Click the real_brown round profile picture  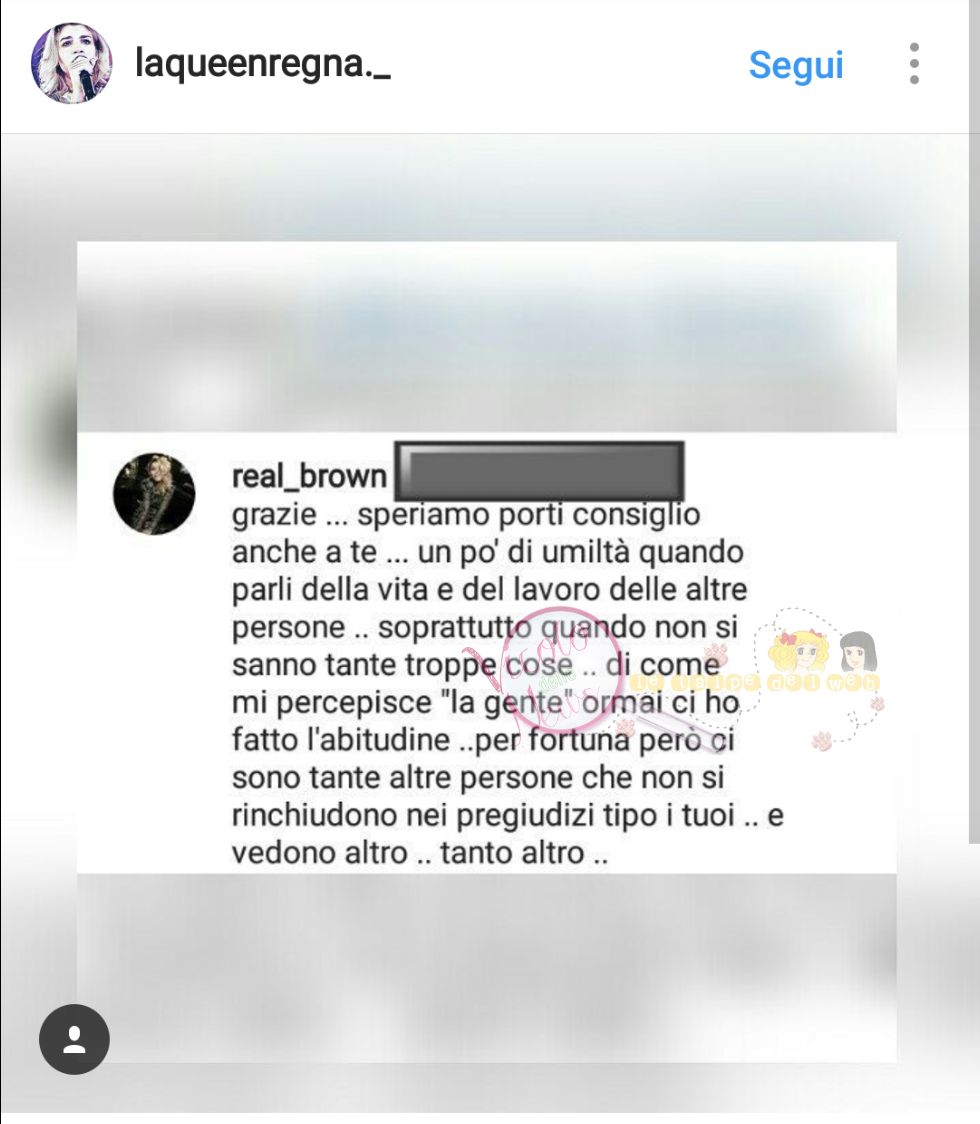point(154,494)
